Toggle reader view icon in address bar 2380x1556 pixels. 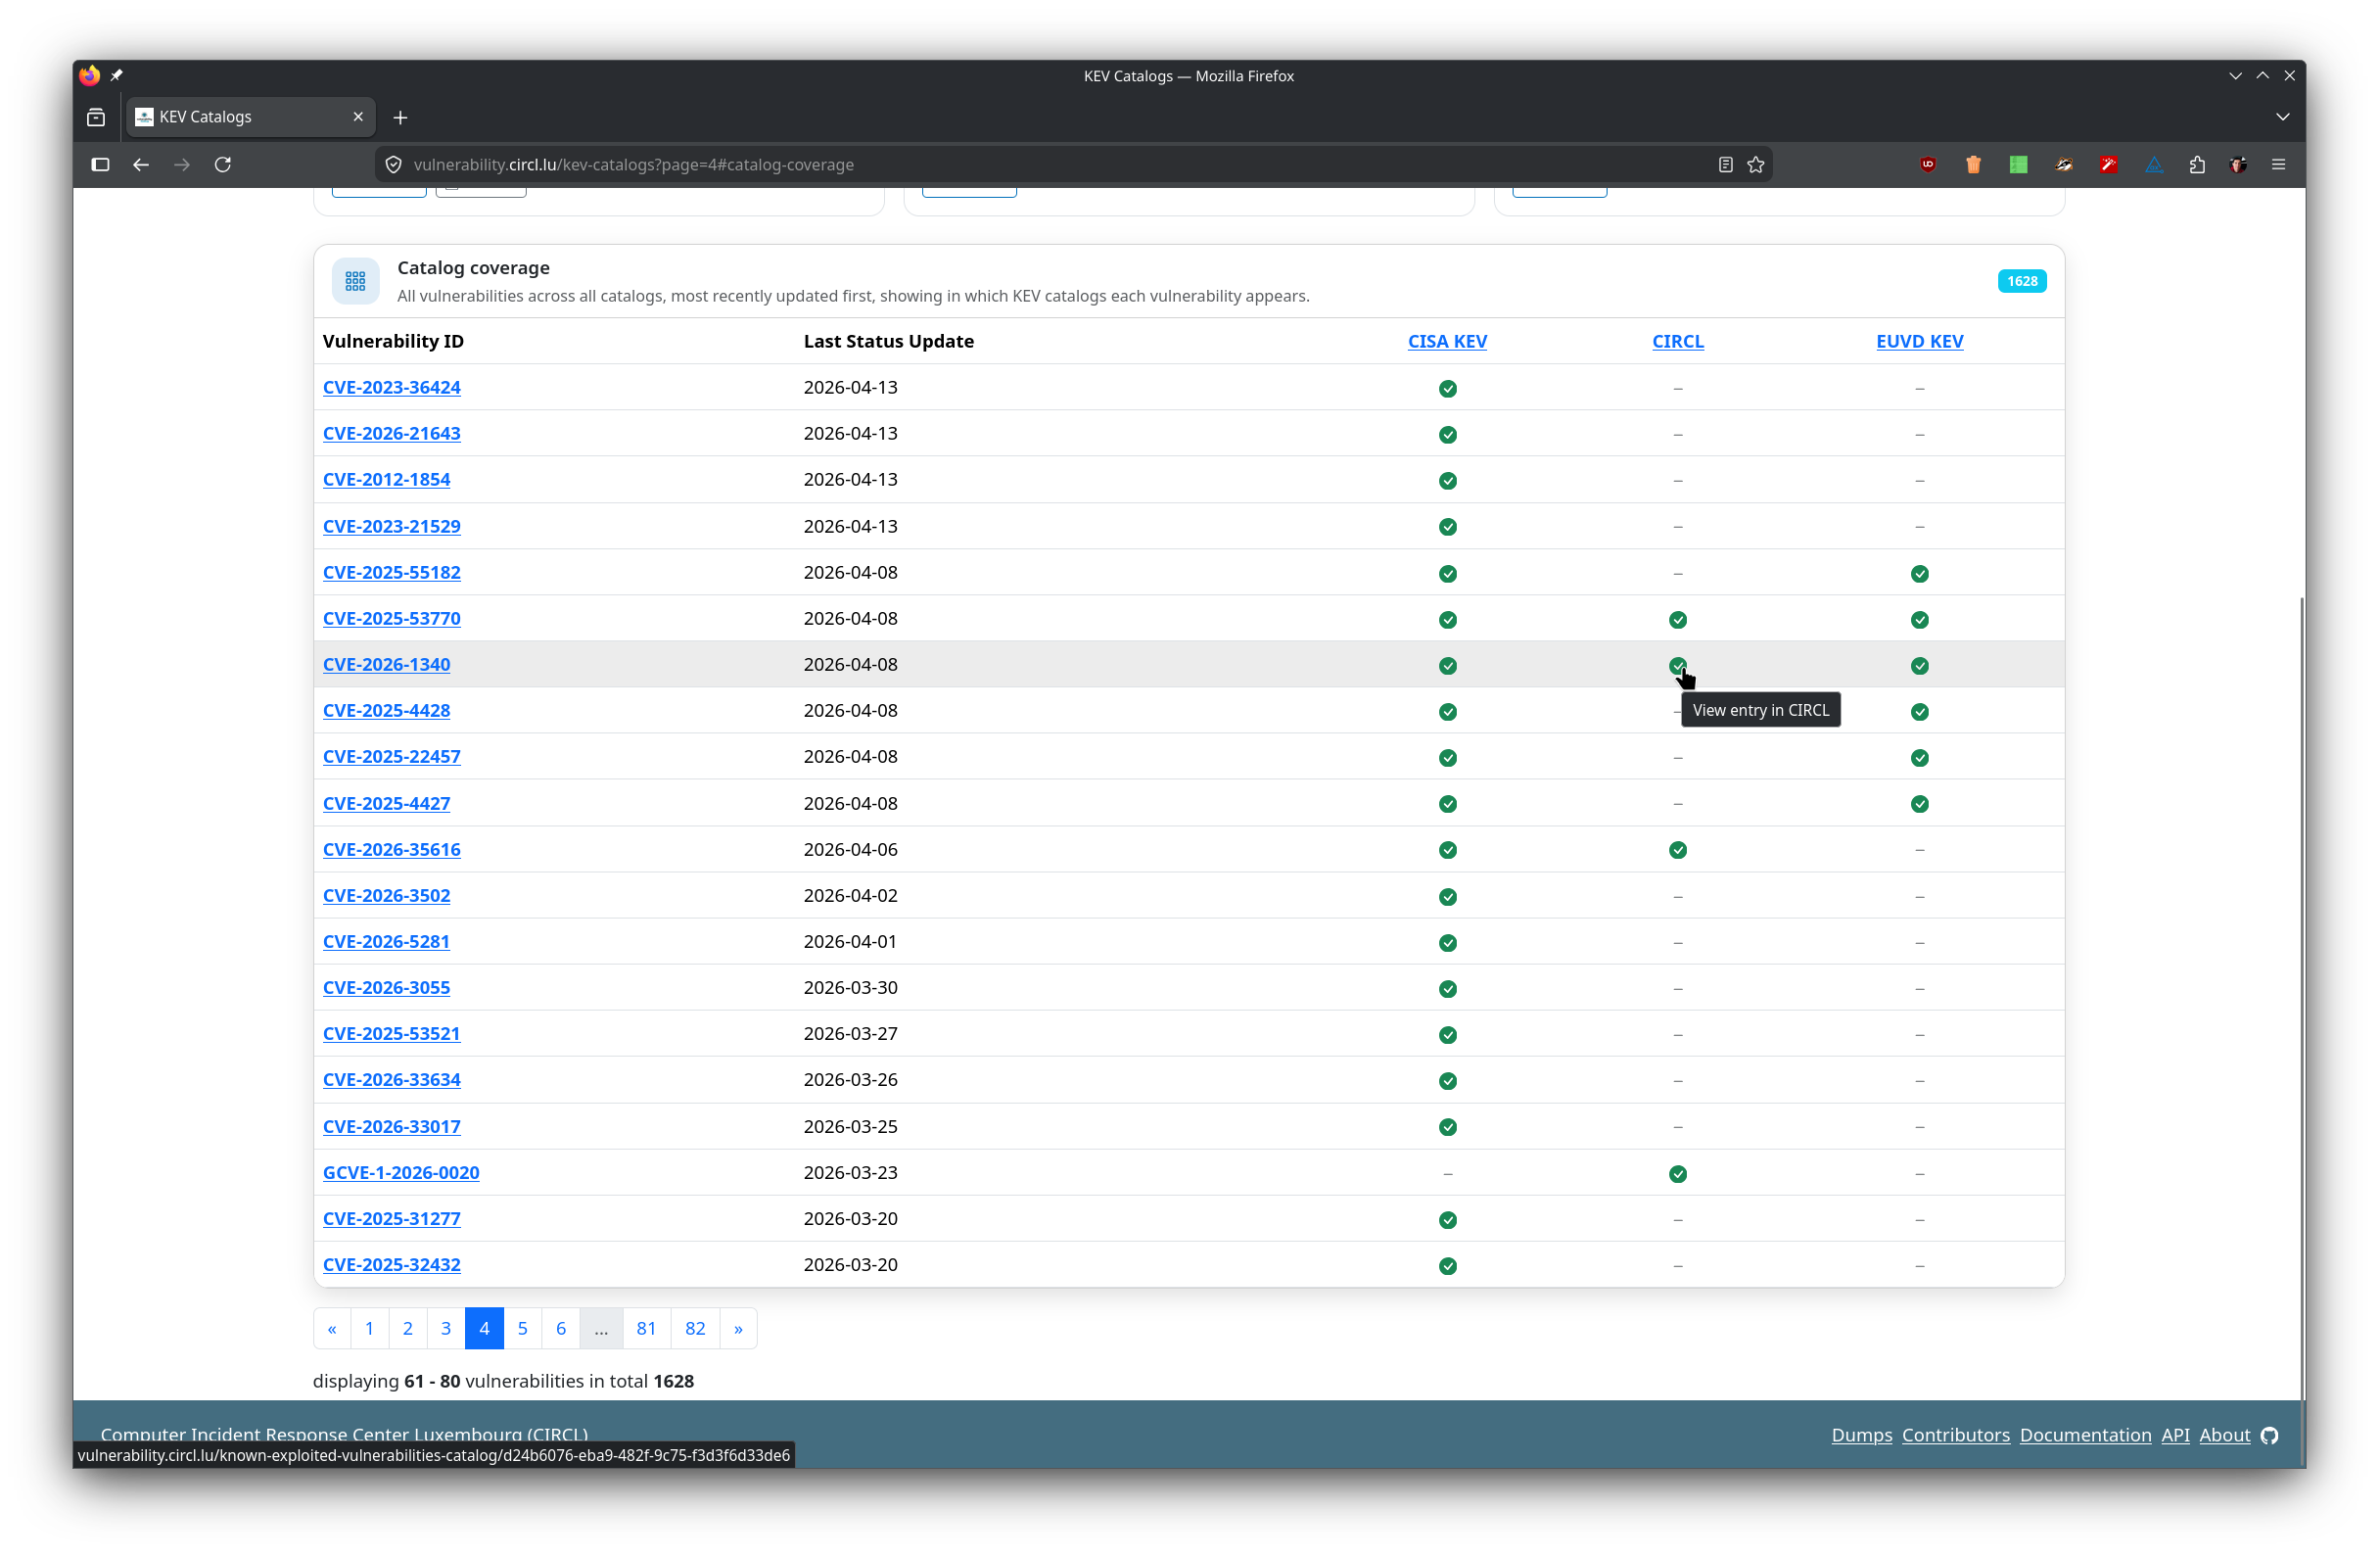1725,165
